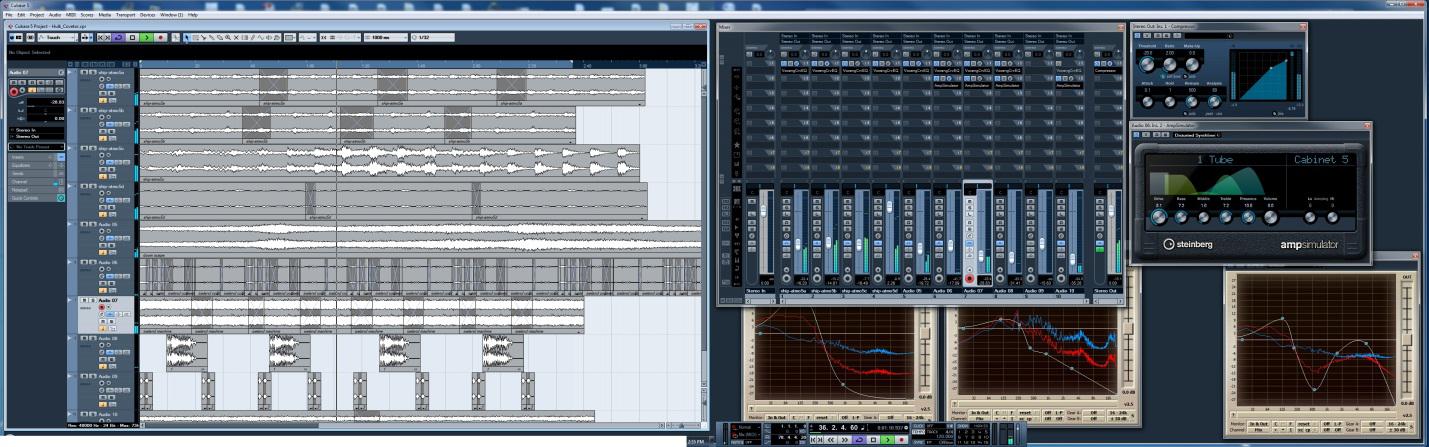Click Compressor insert slot on Stereo Out channel
This screenshot has width=1429, height=447.
[1107, 71]
